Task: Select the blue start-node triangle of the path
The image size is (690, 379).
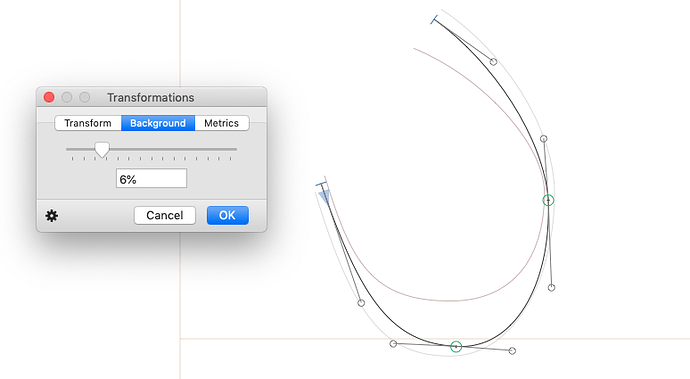Action: (x=324, y=196)
